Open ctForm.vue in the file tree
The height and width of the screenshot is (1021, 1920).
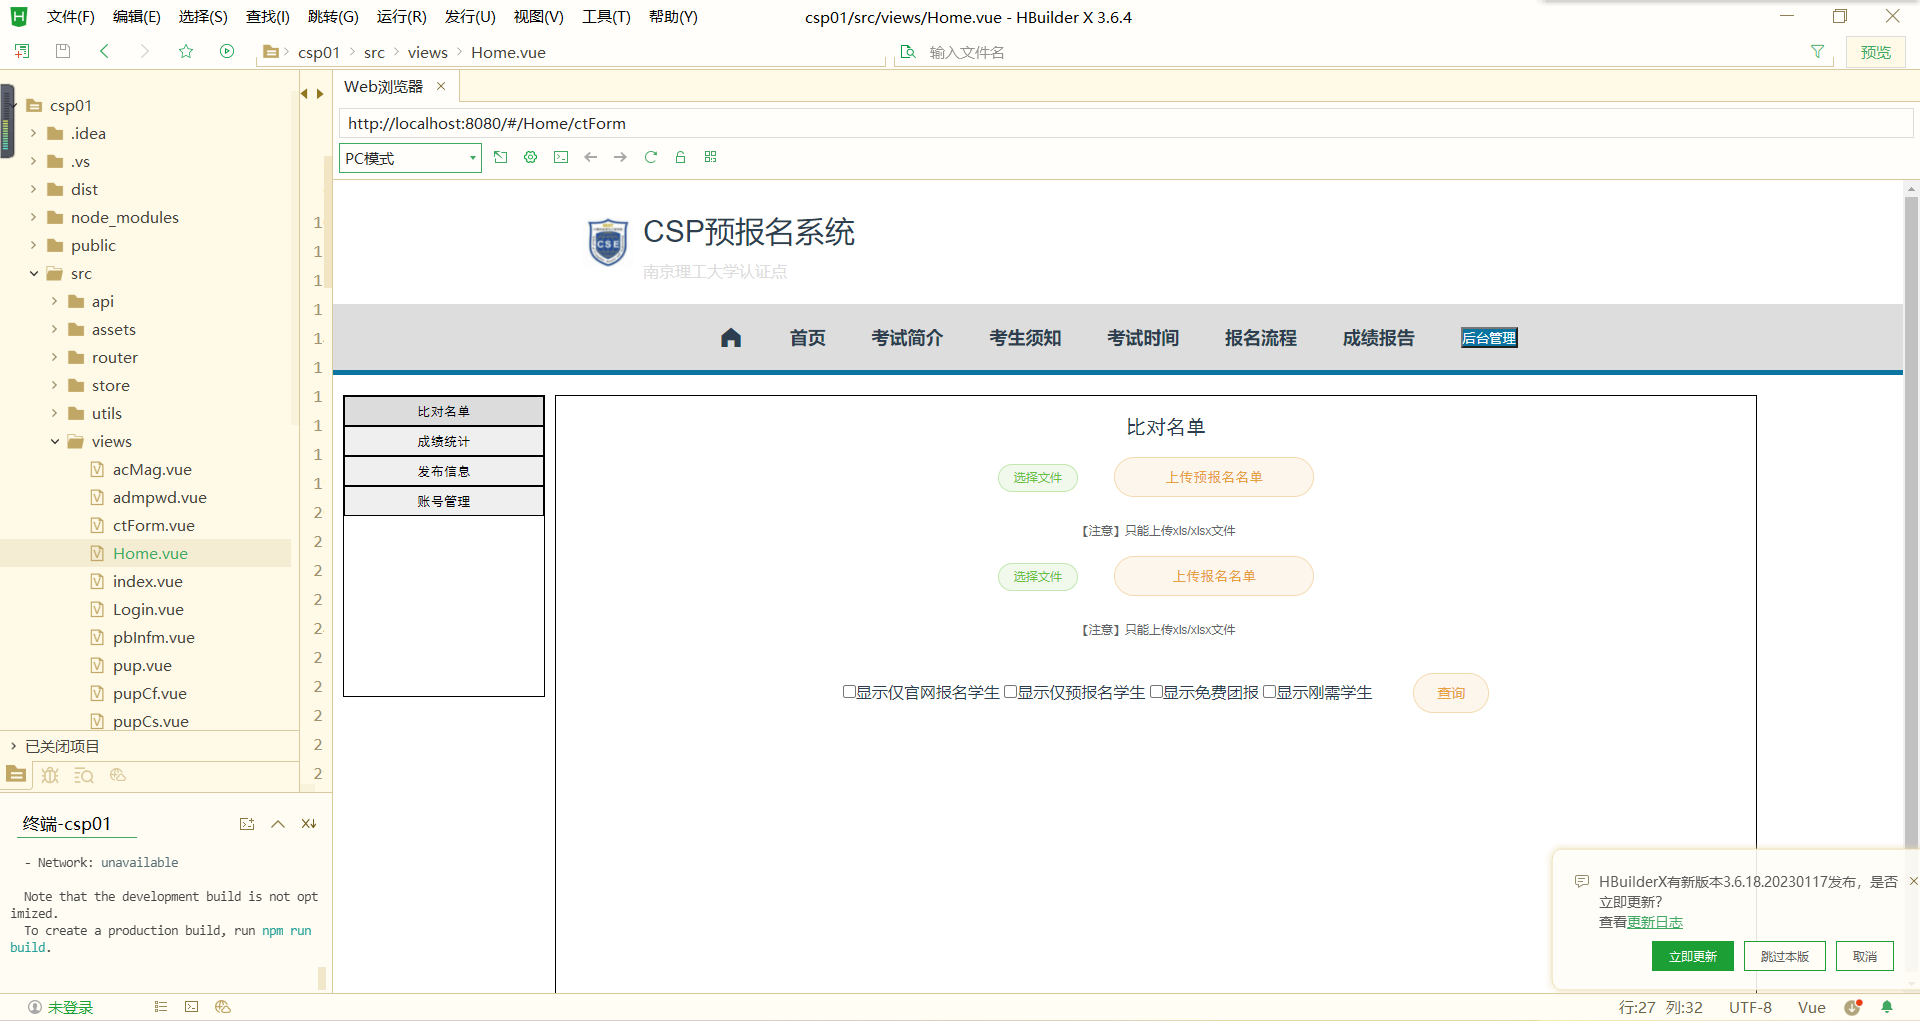pyautogui.click(x=153, y=525)
